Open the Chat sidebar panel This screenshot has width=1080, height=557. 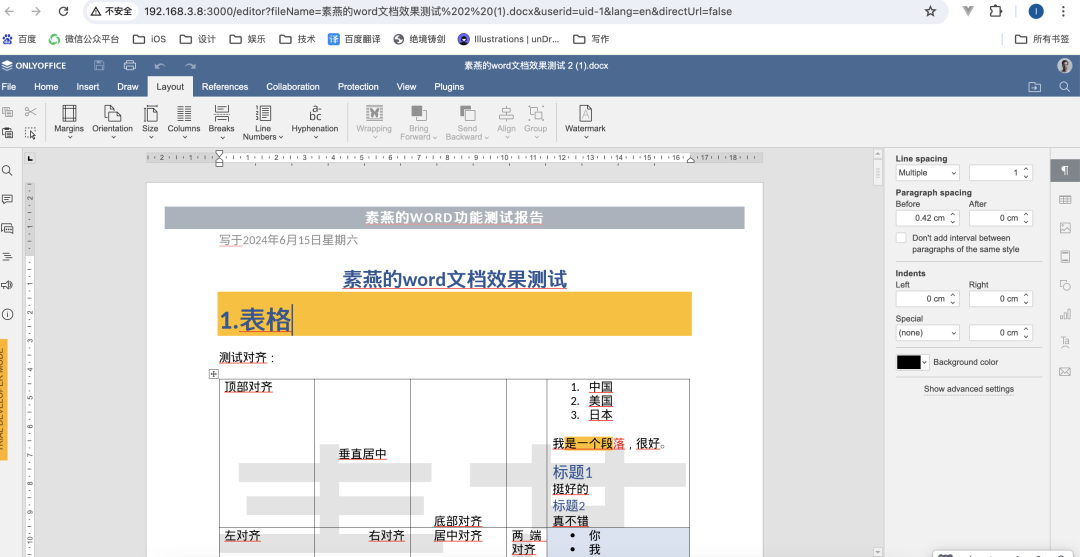[x=8, y=228]
